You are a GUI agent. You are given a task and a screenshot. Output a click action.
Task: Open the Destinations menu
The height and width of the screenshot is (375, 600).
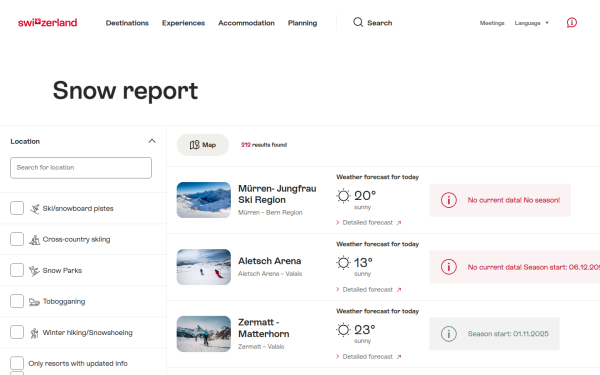[127, 23]
